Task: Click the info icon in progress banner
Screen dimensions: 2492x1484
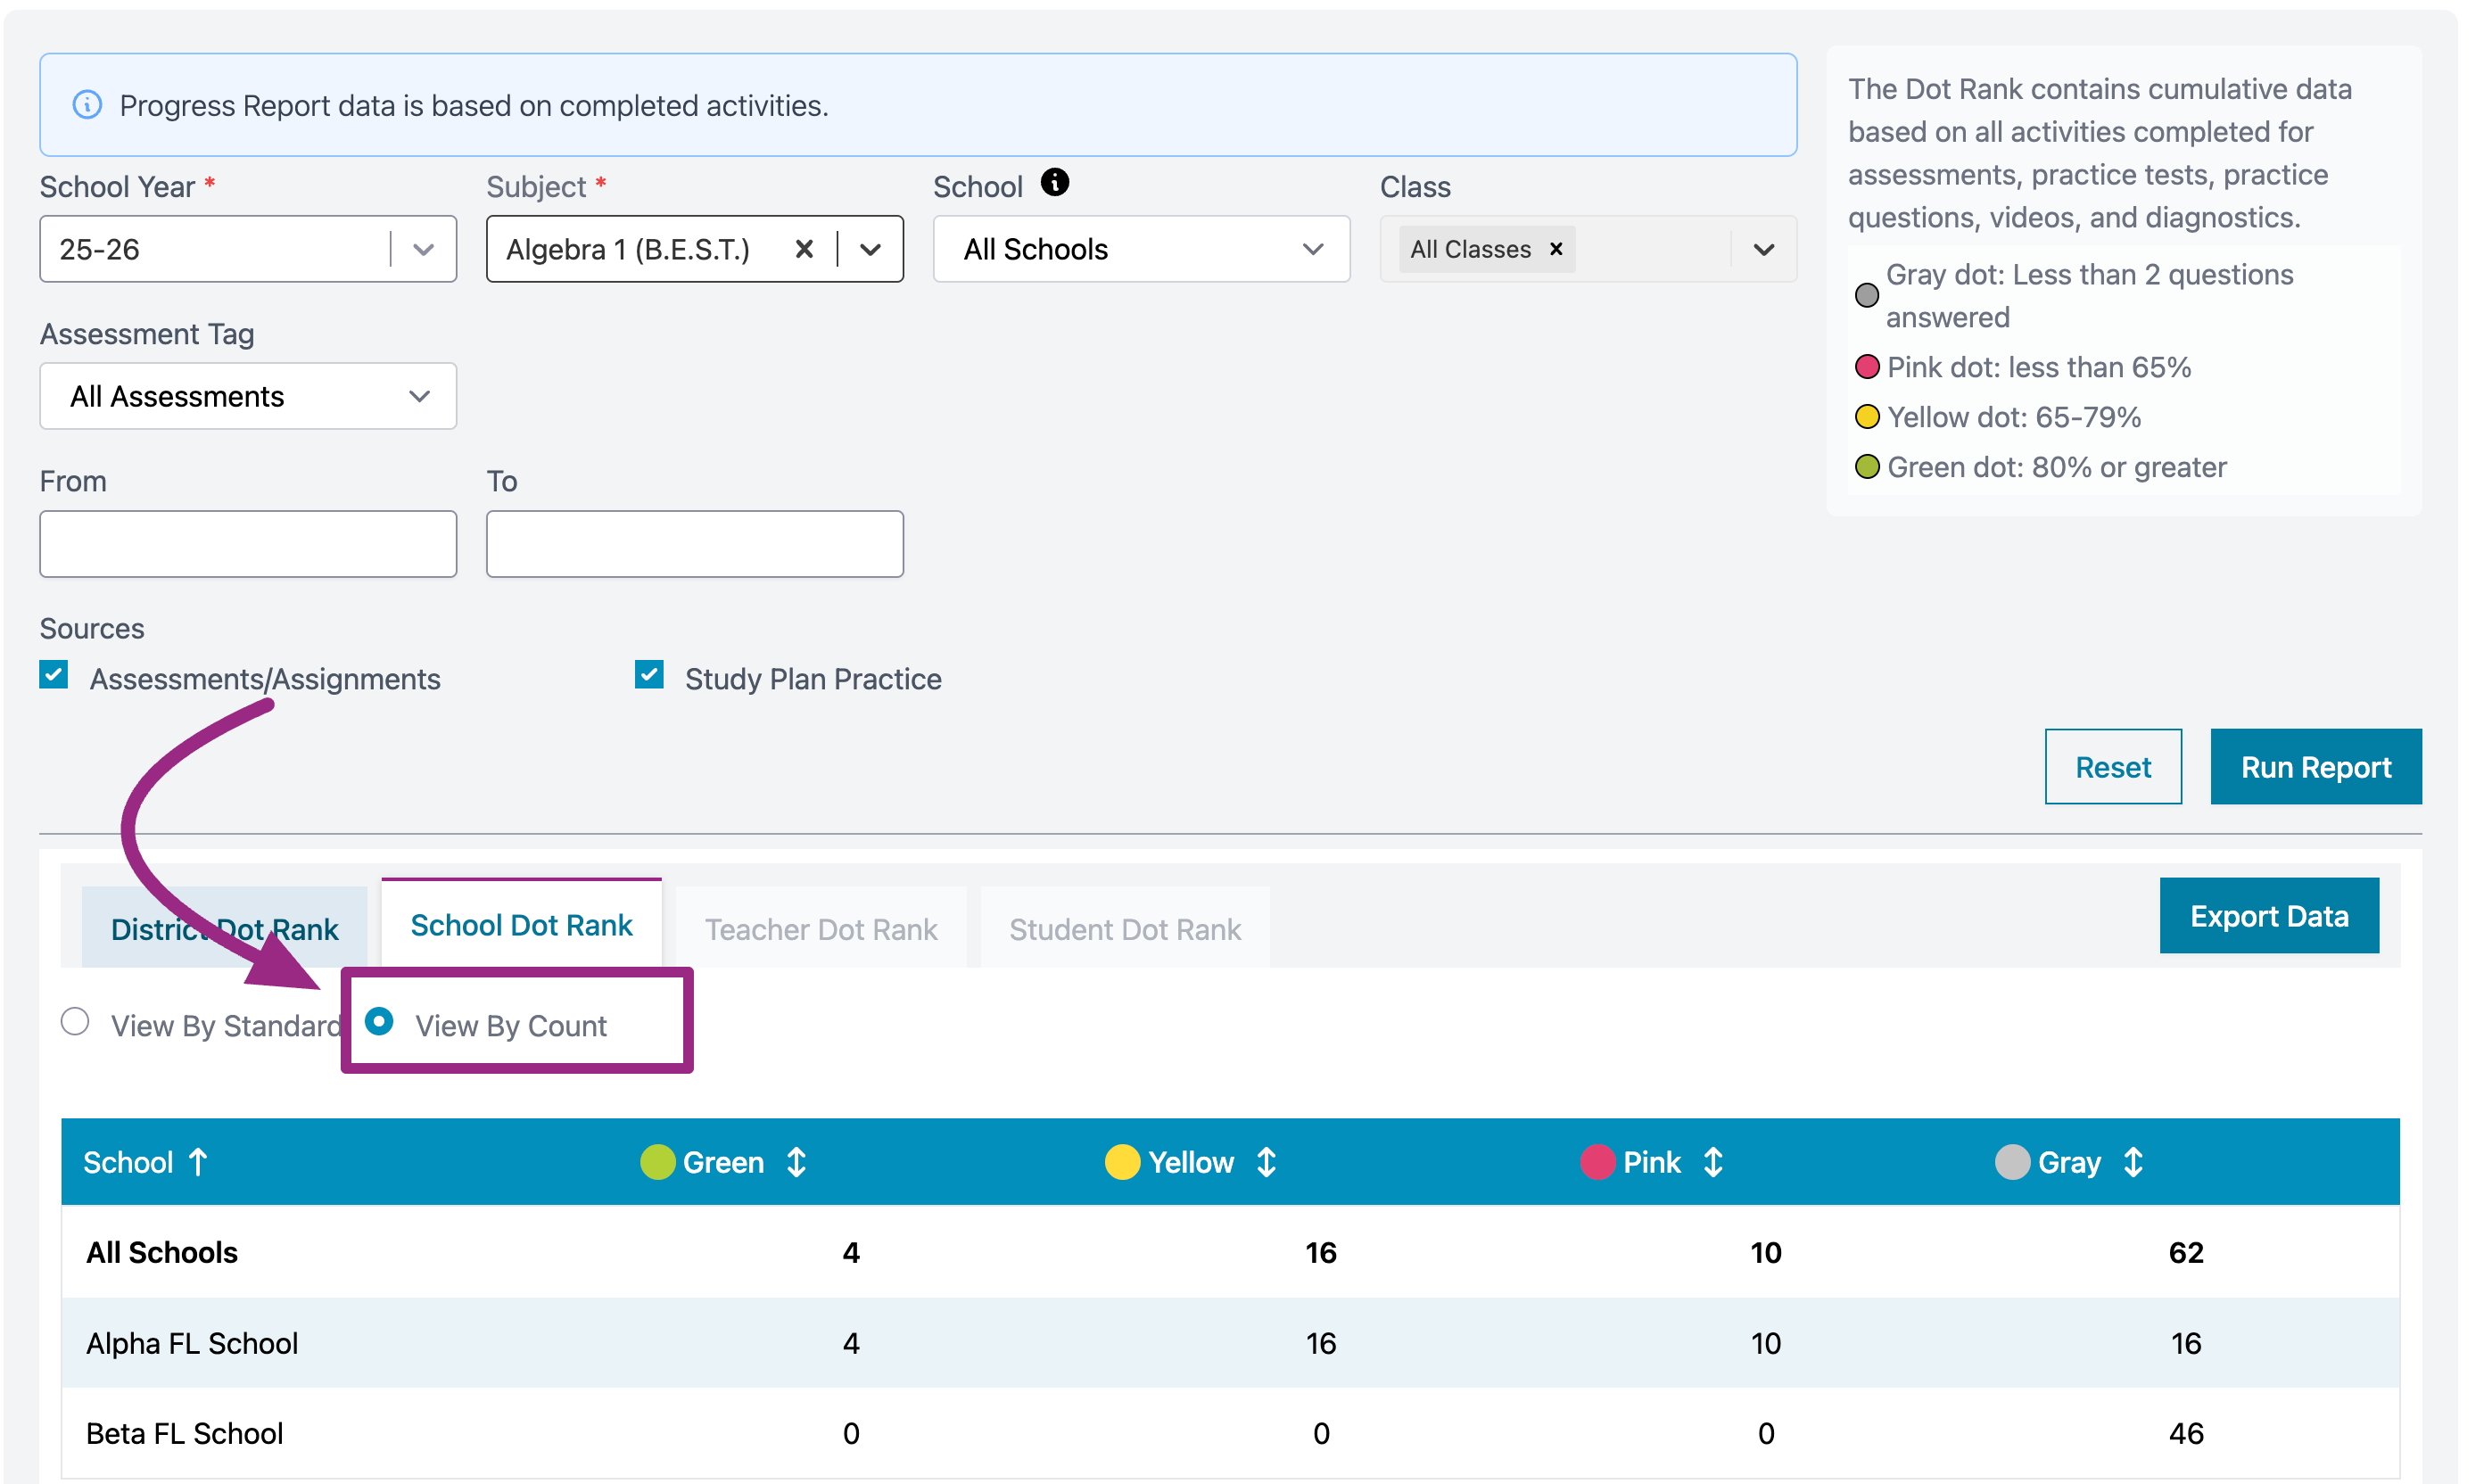Action: pos(88,105)
